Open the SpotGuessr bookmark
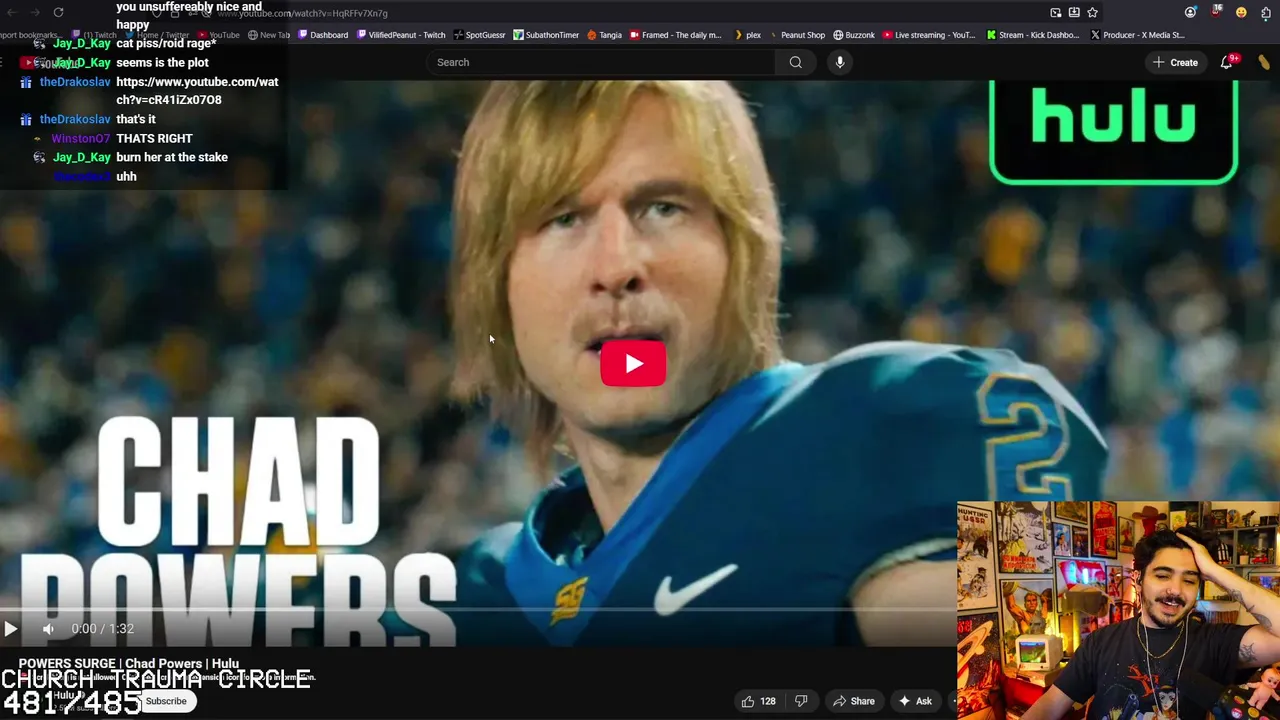1280x720 pixels. click(x=479, y=35)
